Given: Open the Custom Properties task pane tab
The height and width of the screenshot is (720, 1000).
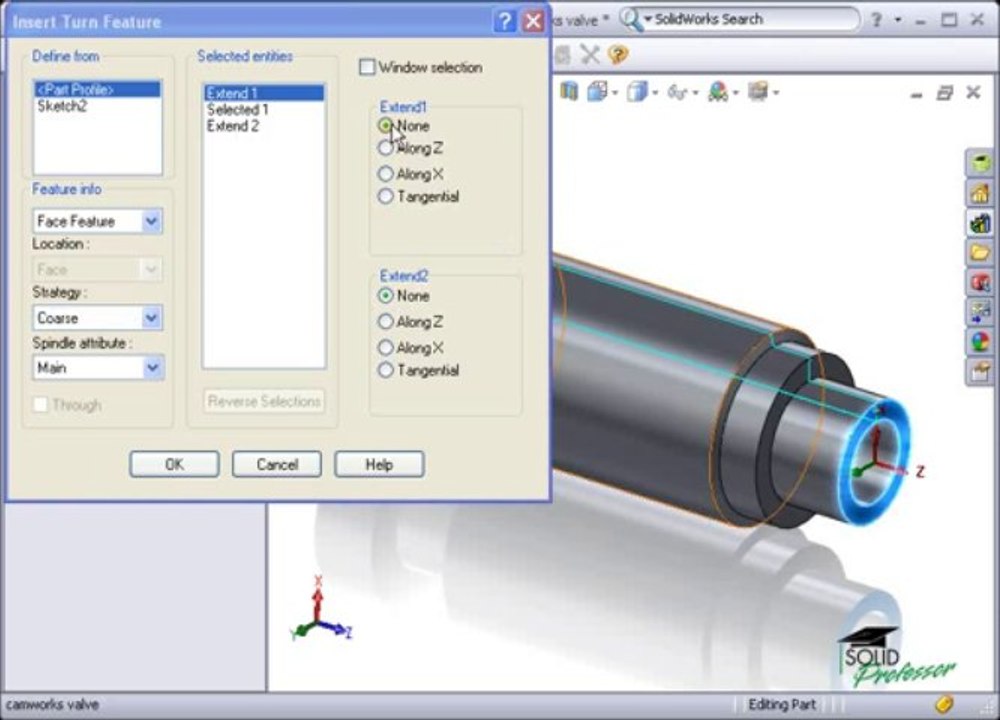Looking at the screenshot, I should 980,371.
